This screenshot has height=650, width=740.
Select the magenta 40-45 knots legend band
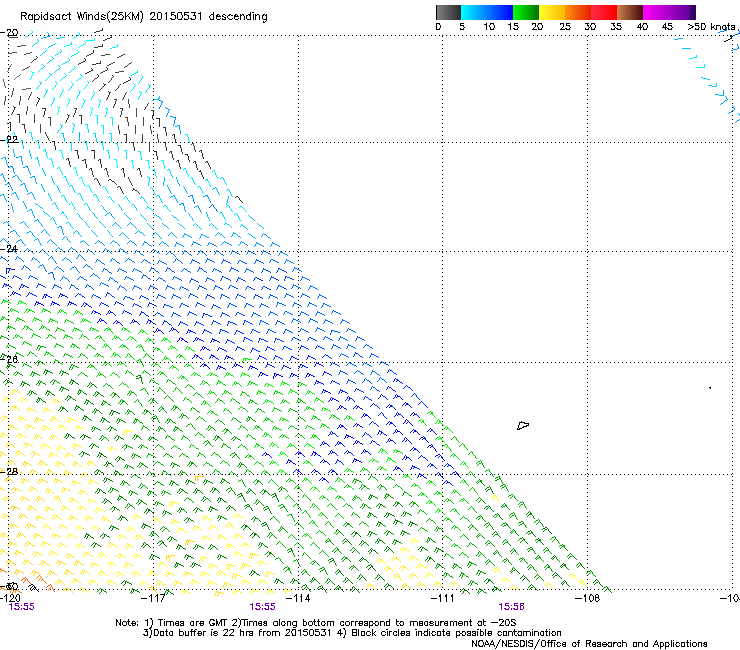click(x=656, y=12)
